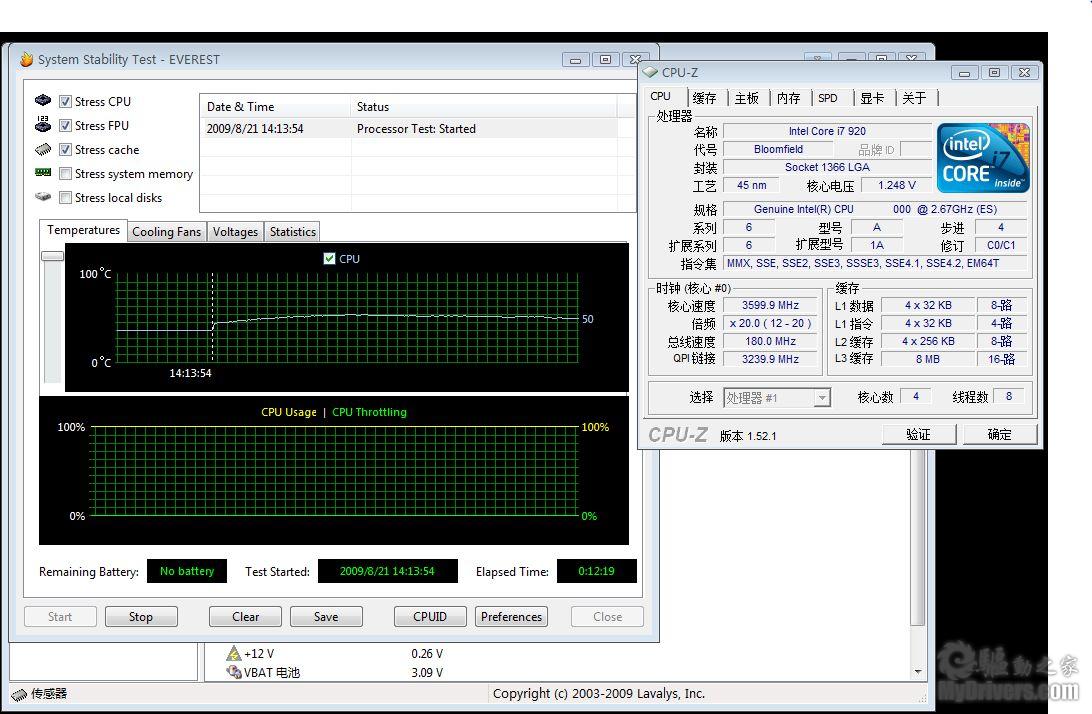This screenshot has width=1092, height=714.
Task: Open the 缓存 tab in CPU-Z
Action: click(x=704, y=98)
